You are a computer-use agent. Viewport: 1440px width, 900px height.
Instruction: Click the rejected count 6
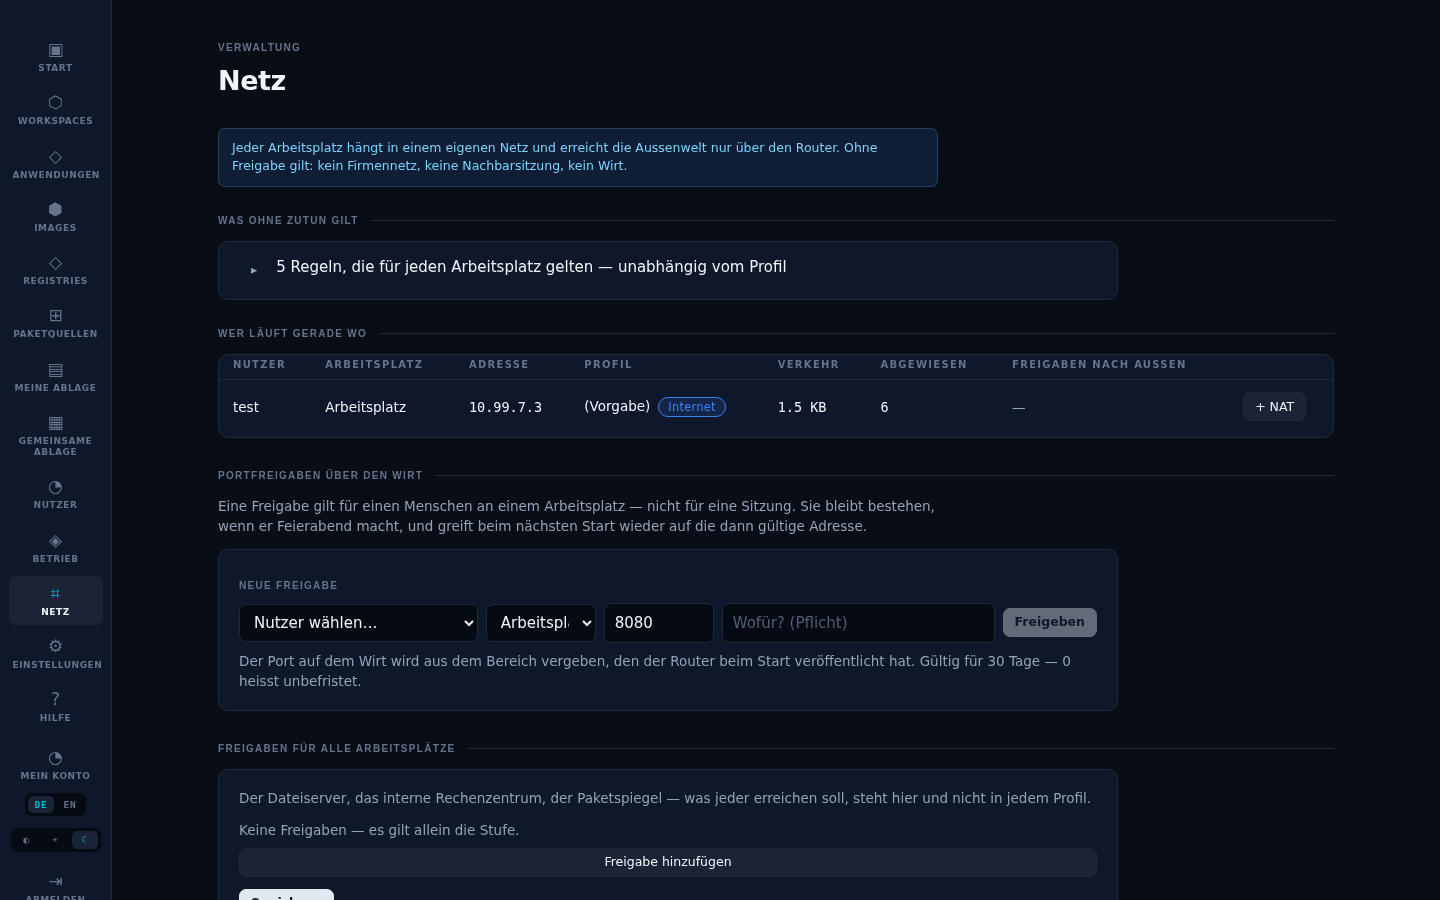884,407
